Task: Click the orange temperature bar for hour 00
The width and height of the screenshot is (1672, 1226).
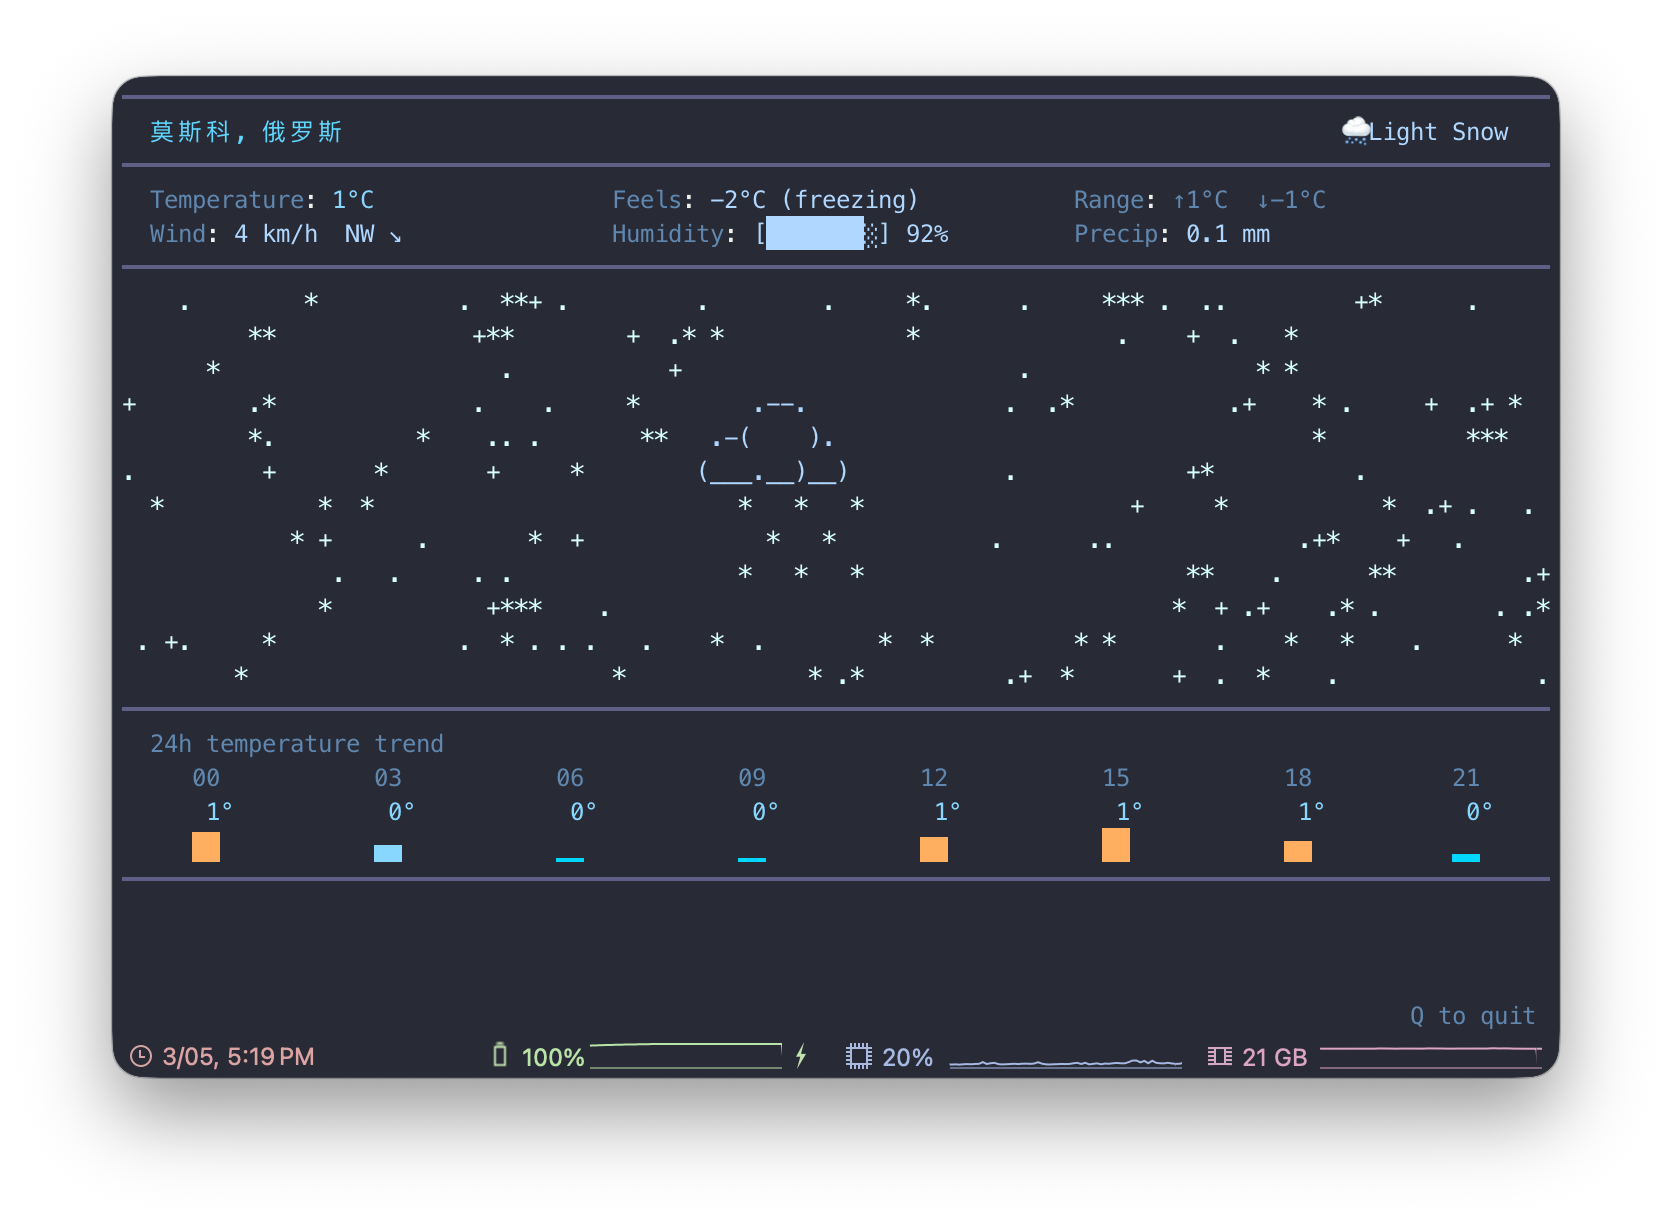Action: [206, 846]
